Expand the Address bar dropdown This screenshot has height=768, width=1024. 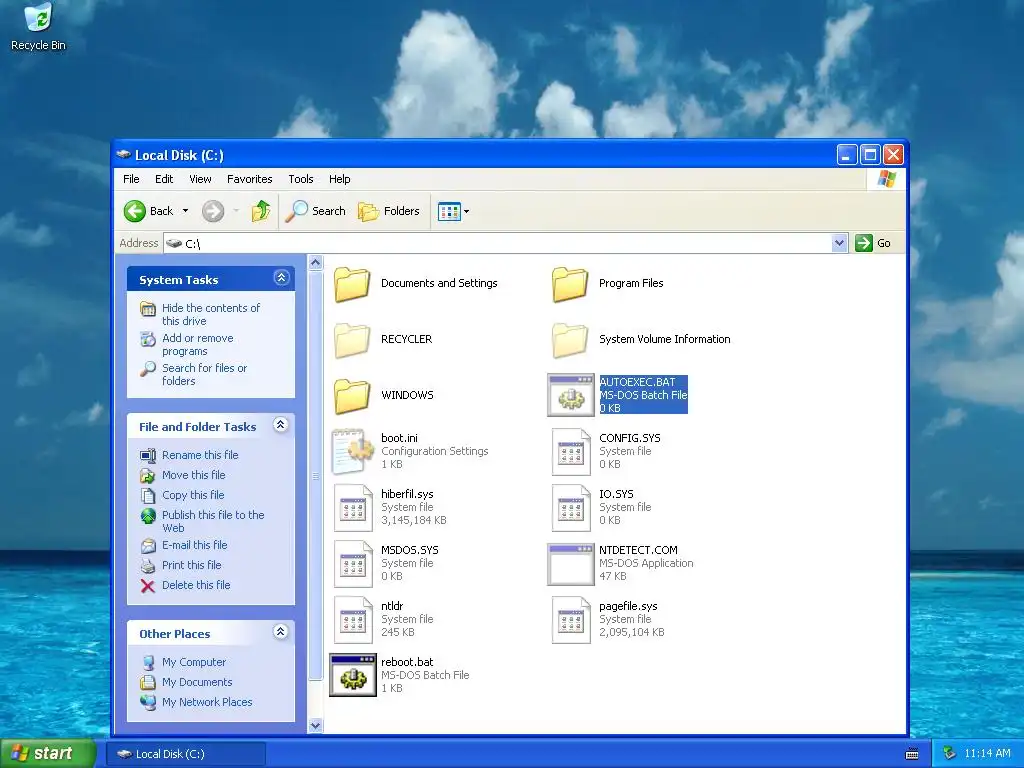click(840, 243)
